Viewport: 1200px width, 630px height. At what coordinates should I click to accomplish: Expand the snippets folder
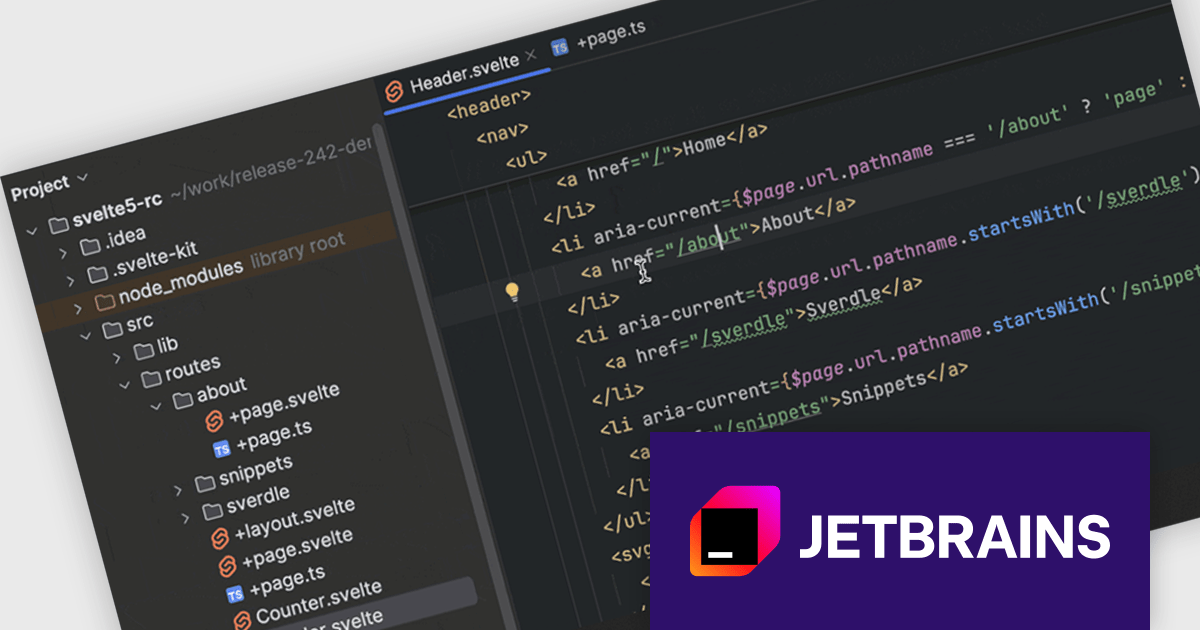[178, 490]
